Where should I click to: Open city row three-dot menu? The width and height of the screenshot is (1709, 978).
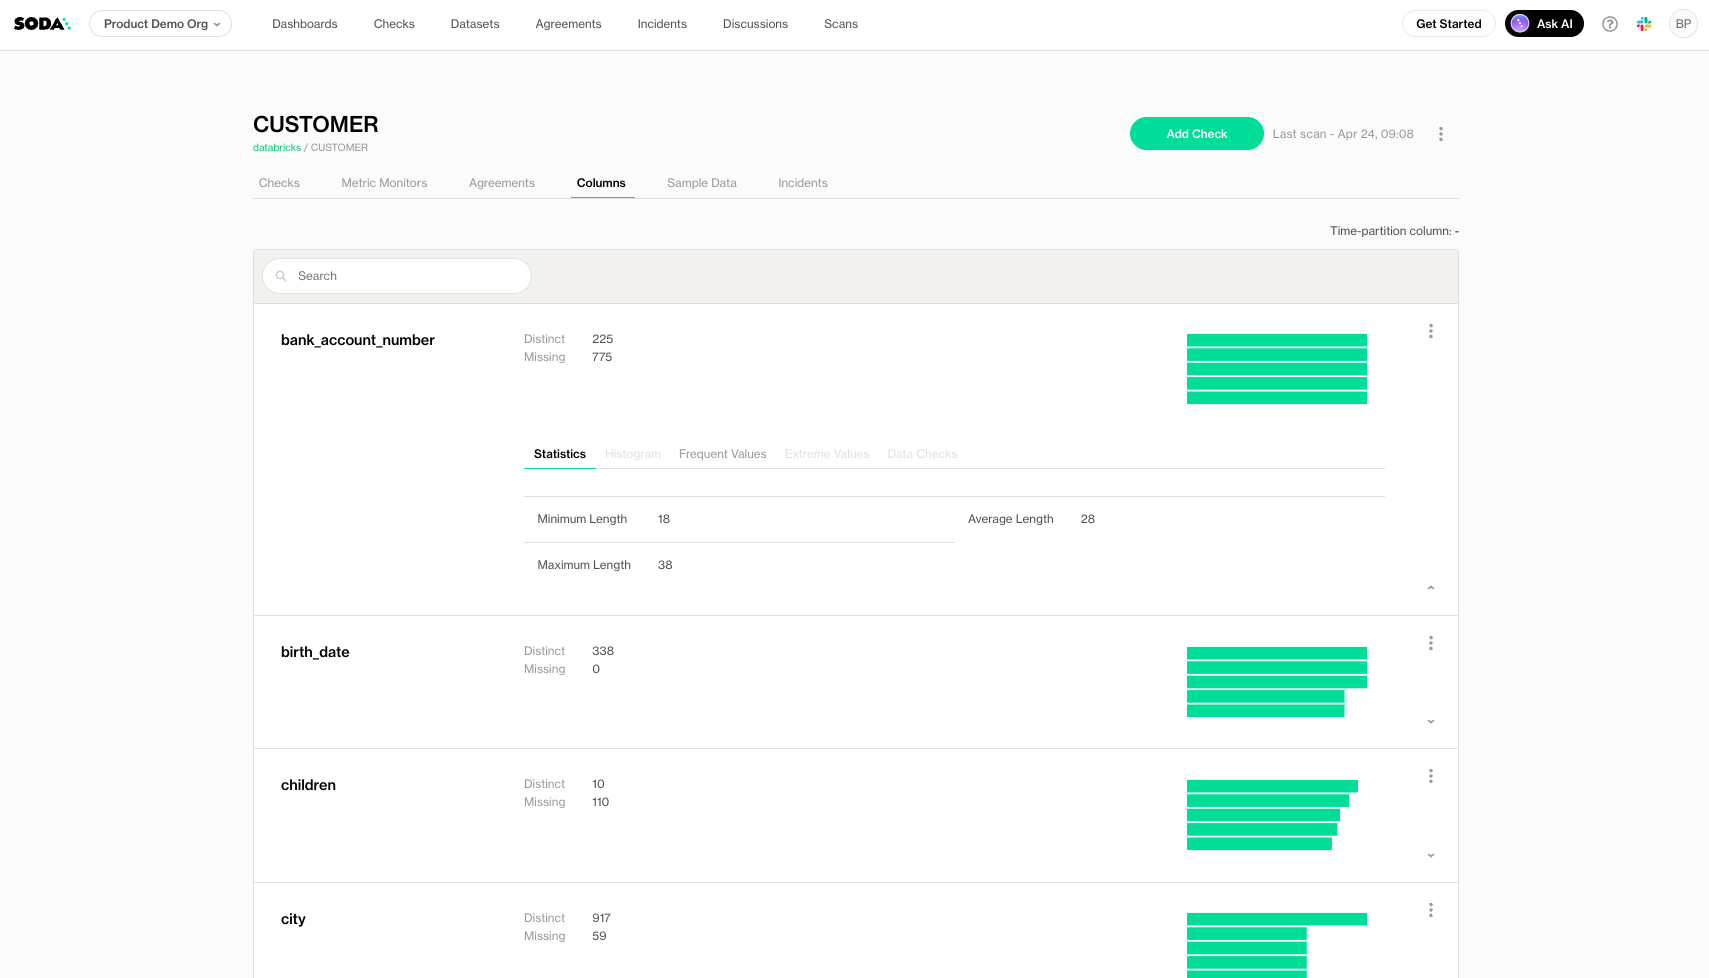pos(1431,910)
